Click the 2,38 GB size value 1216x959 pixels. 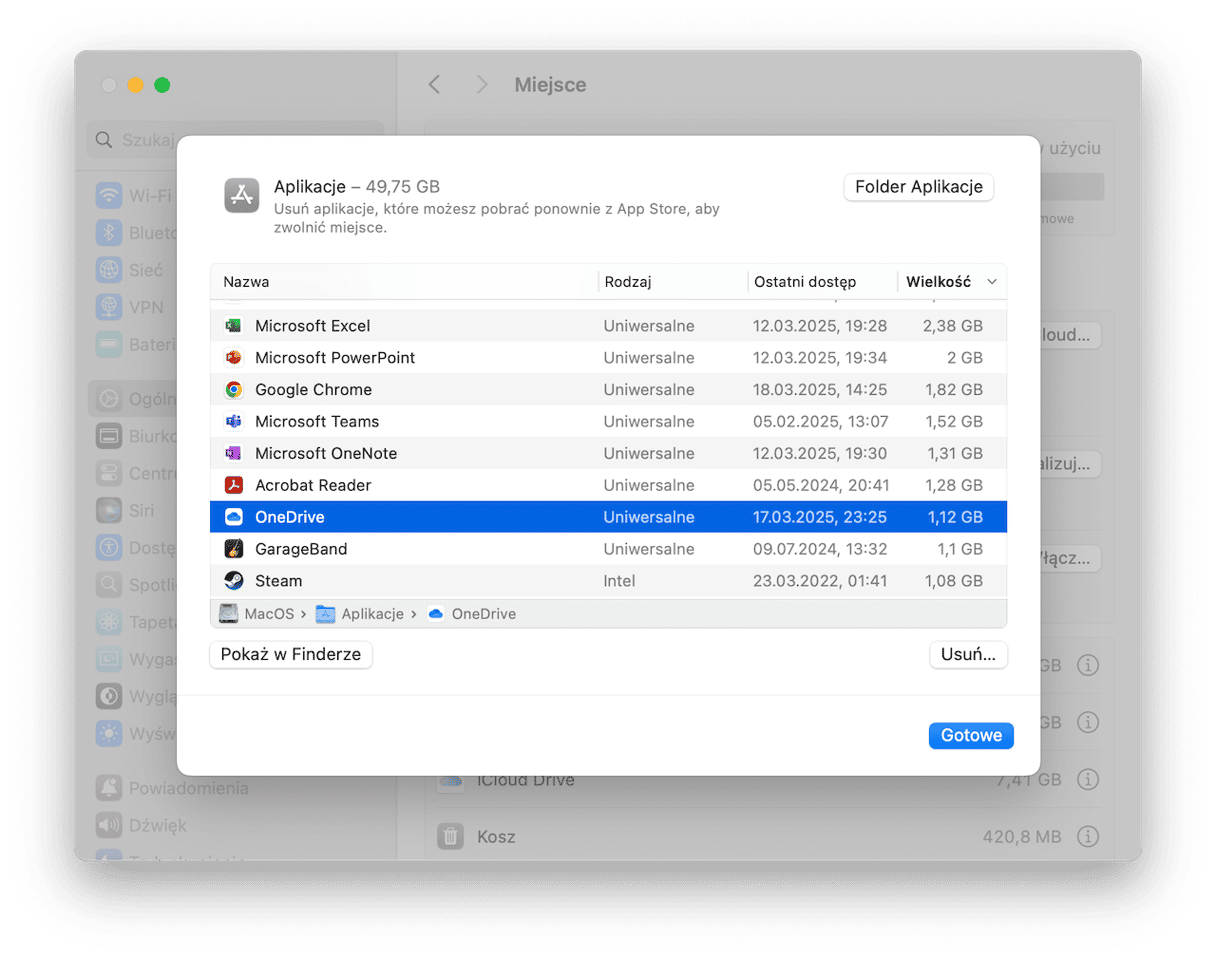(x=952, y=326)
